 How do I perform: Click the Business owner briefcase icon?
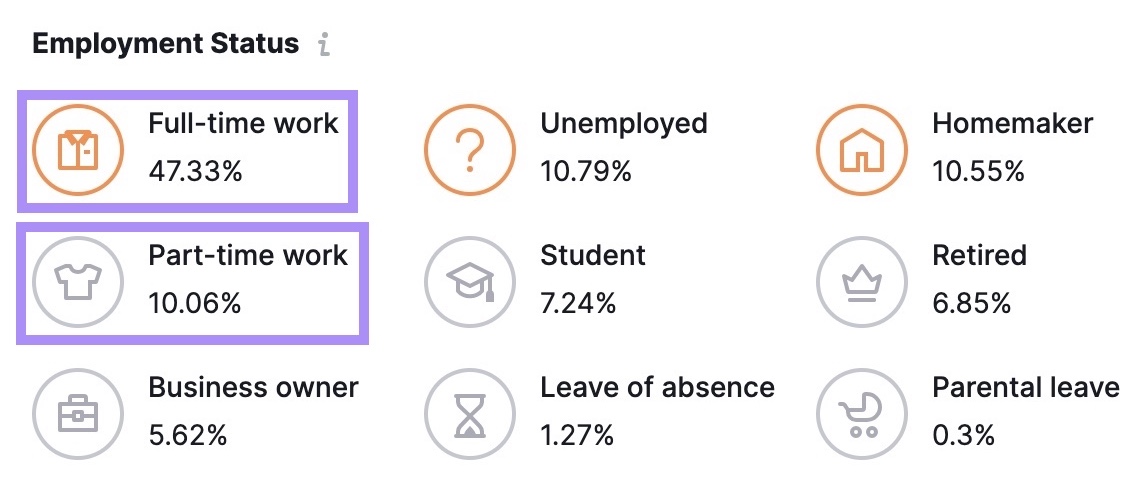coord(77,413)
